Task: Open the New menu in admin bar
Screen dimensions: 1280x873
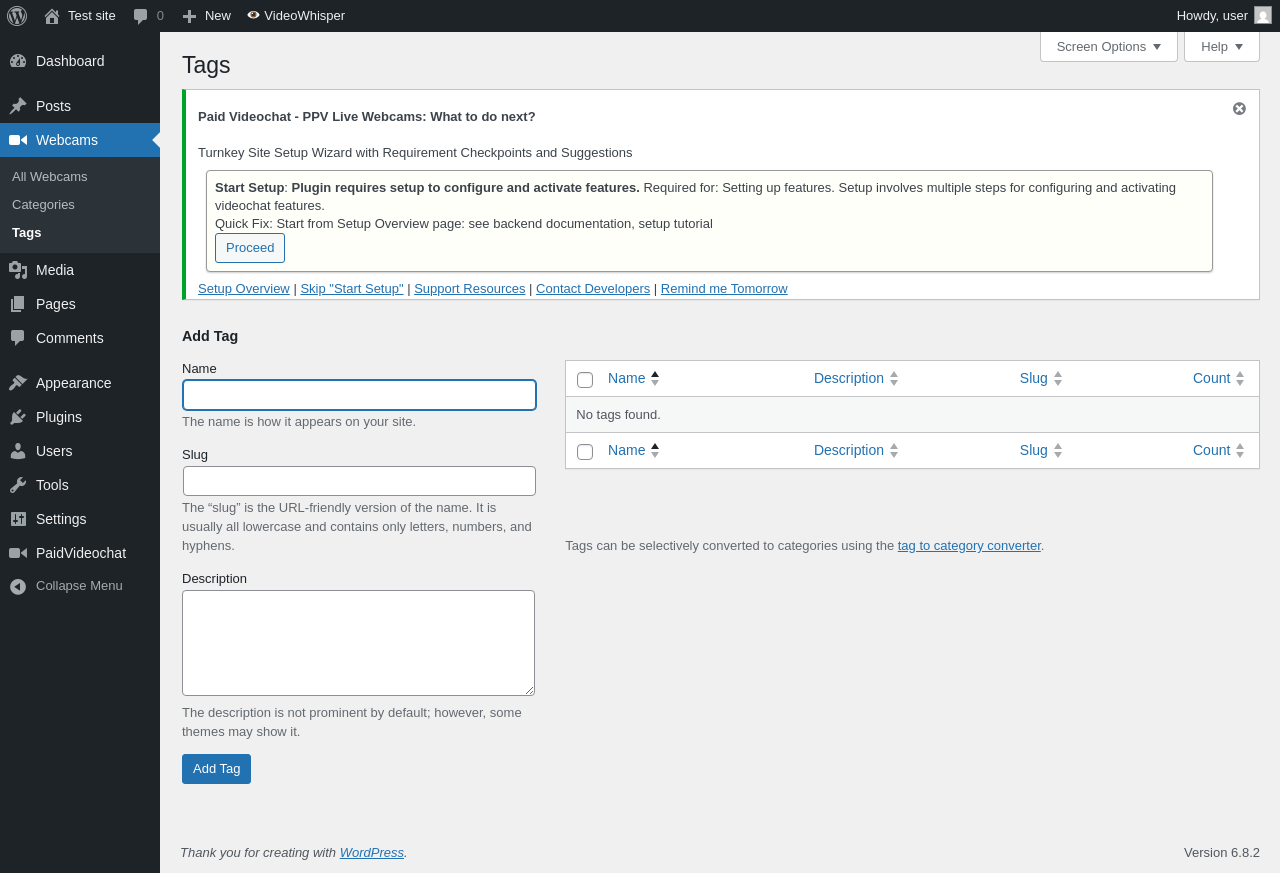Action: coord(206,16)
